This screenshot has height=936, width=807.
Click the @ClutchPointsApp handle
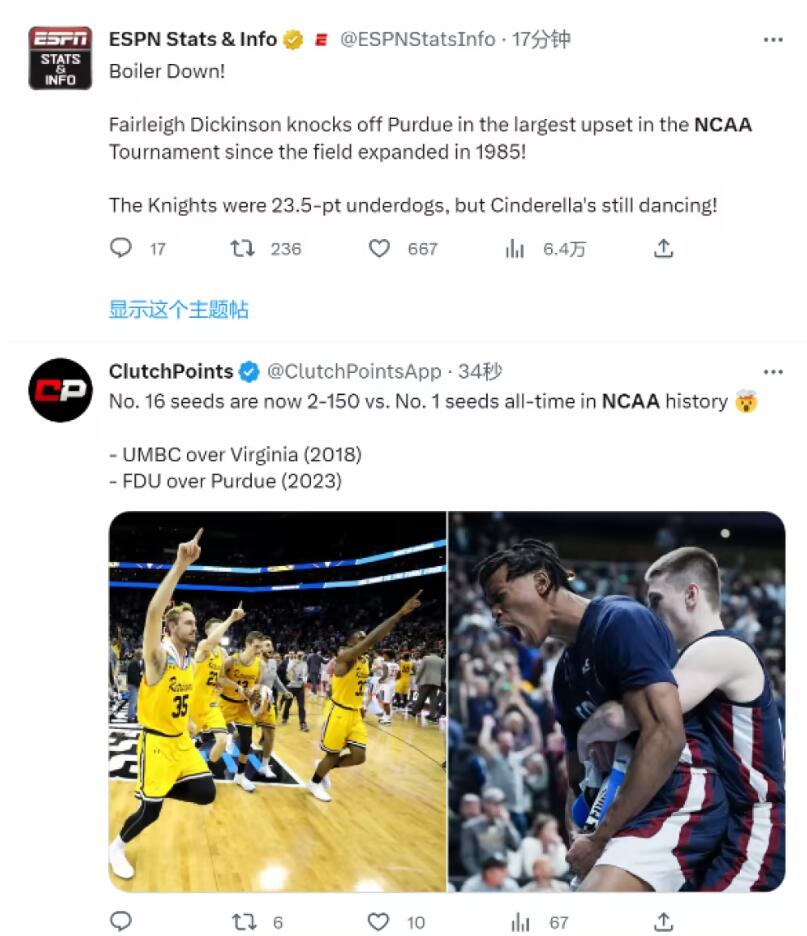tap(354, 372)
